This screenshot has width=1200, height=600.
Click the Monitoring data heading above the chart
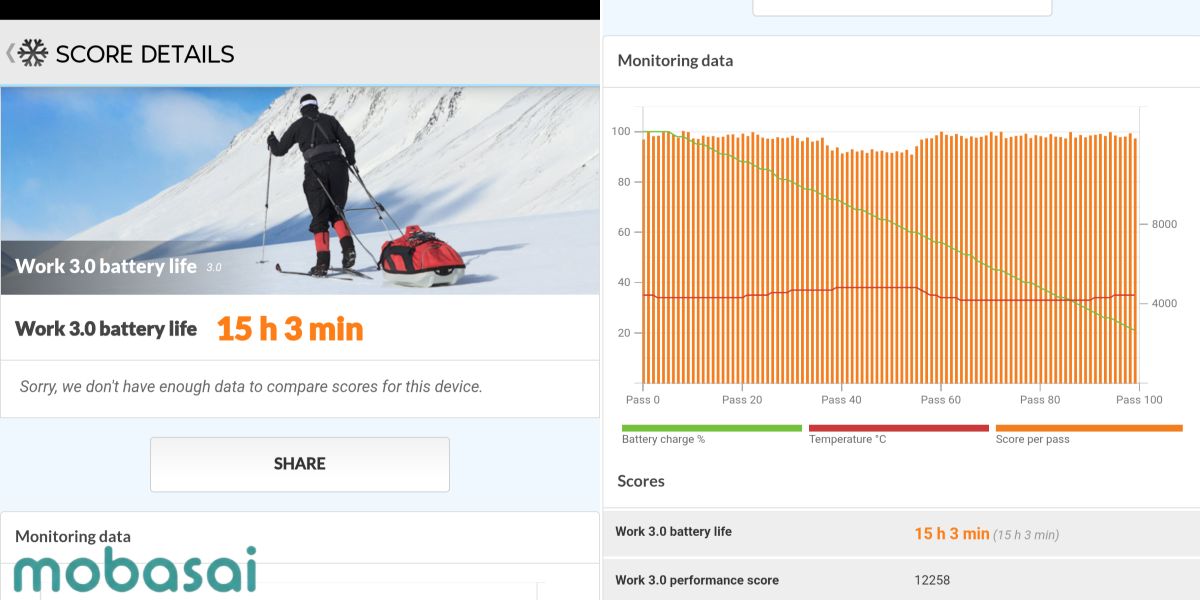tap(675, 60)
